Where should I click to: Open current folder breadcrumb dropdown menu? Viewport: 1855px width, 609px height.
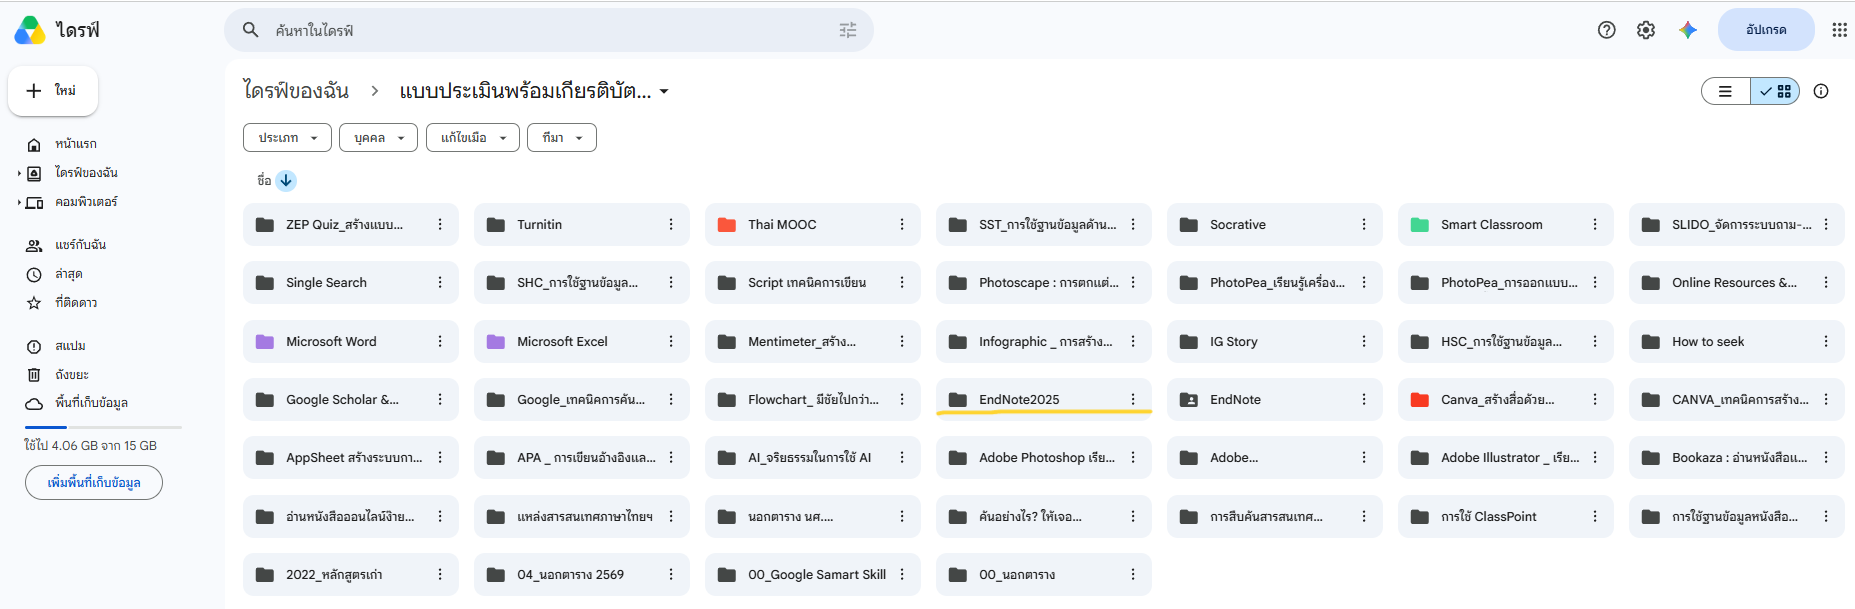664,91
